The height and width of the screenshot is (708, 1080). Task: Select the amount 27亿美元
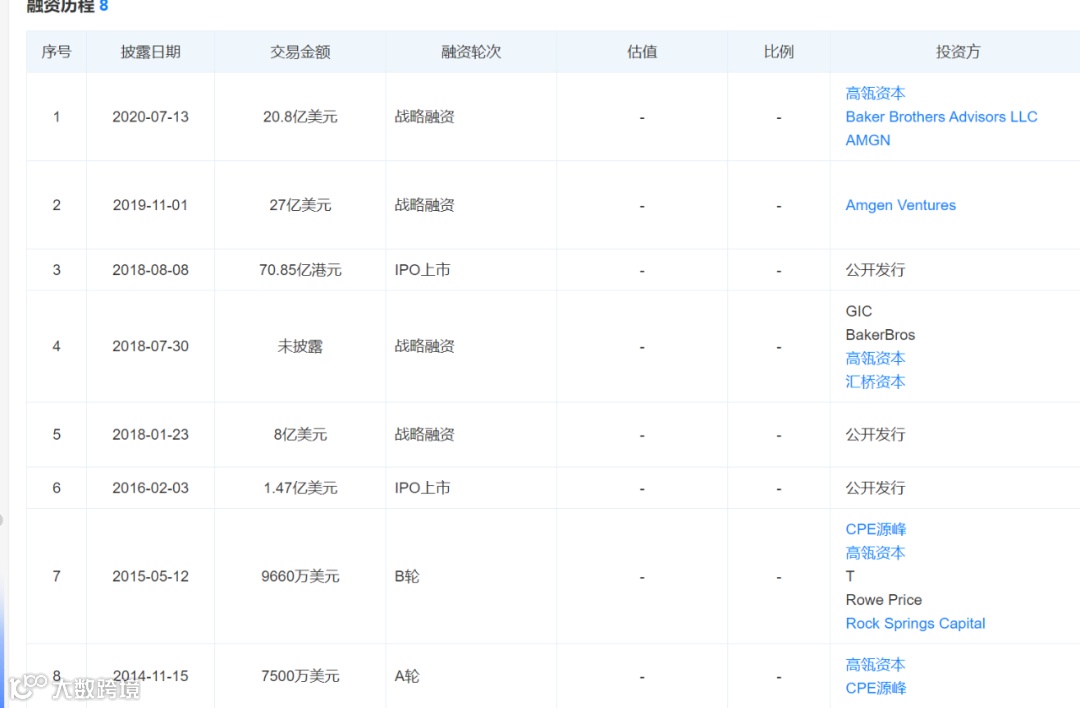click(300, 205)
